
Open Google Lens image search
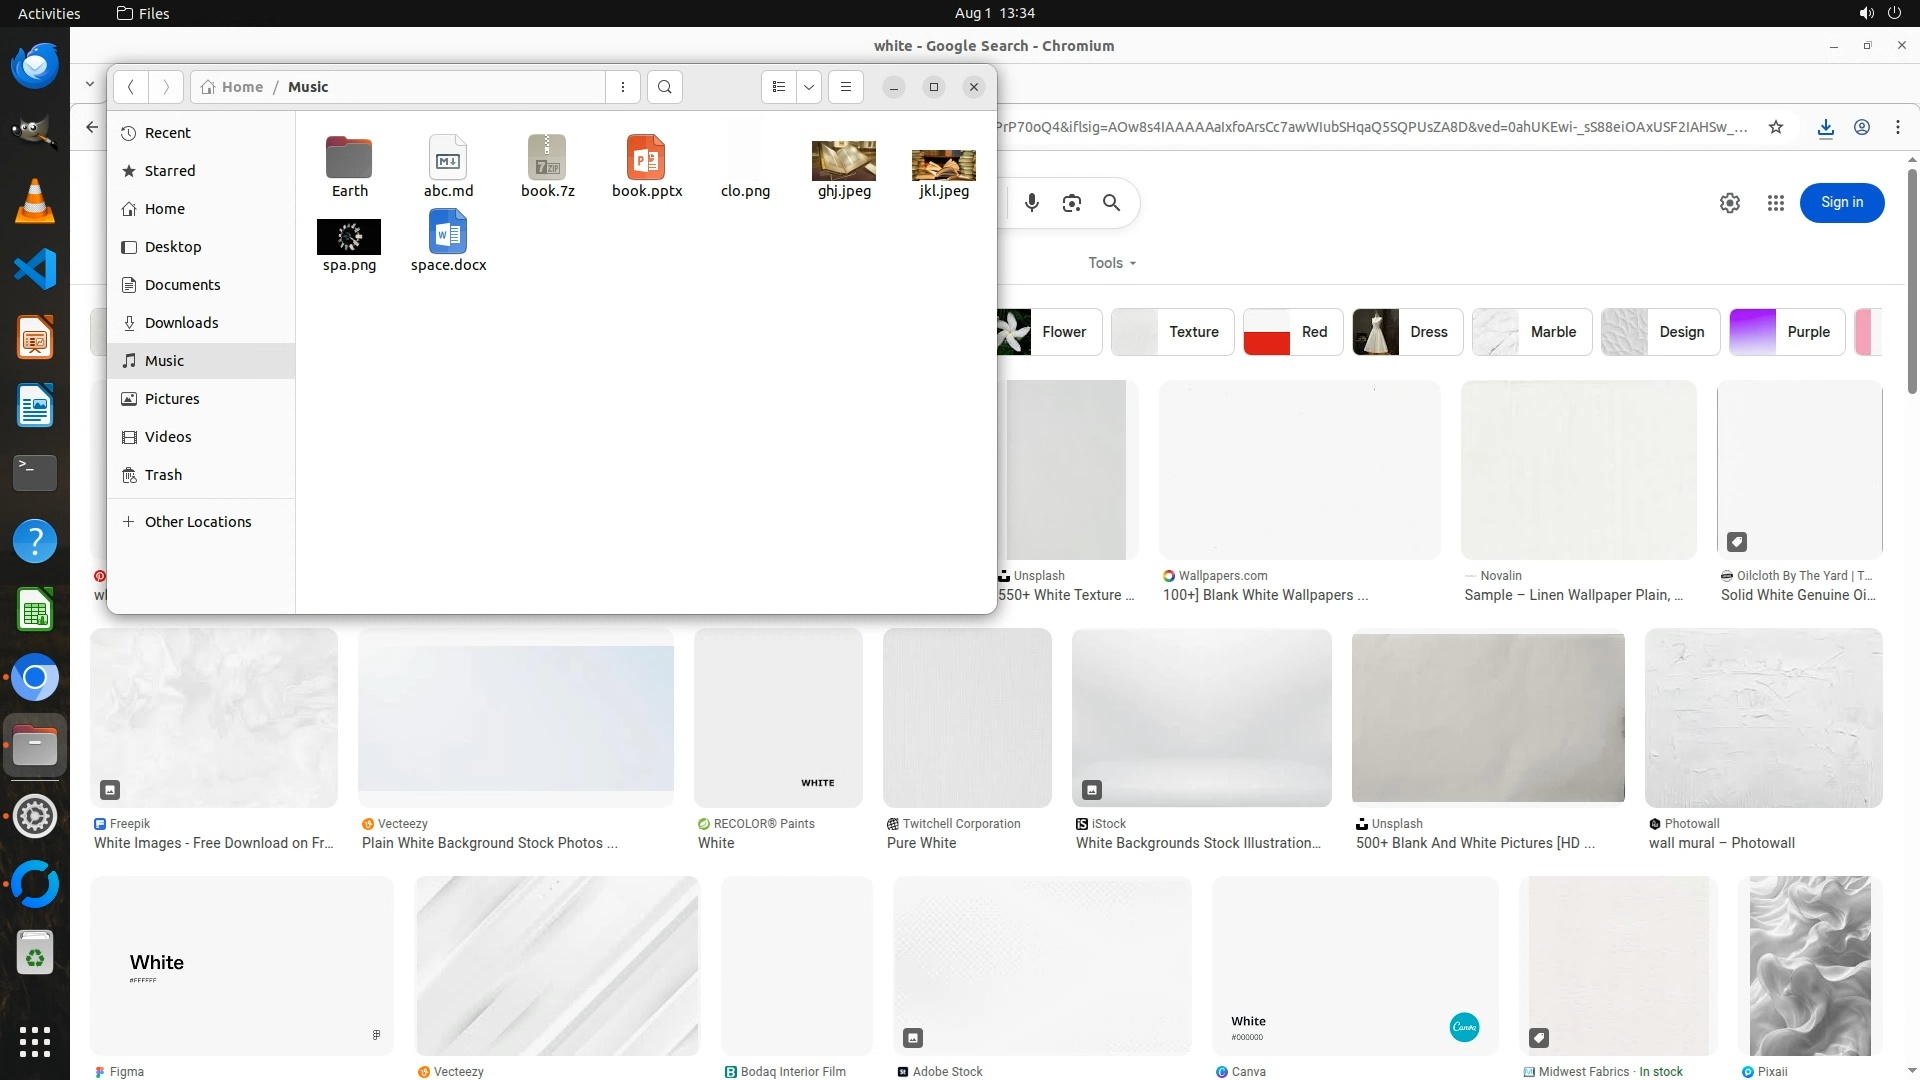pos(1072,203)
